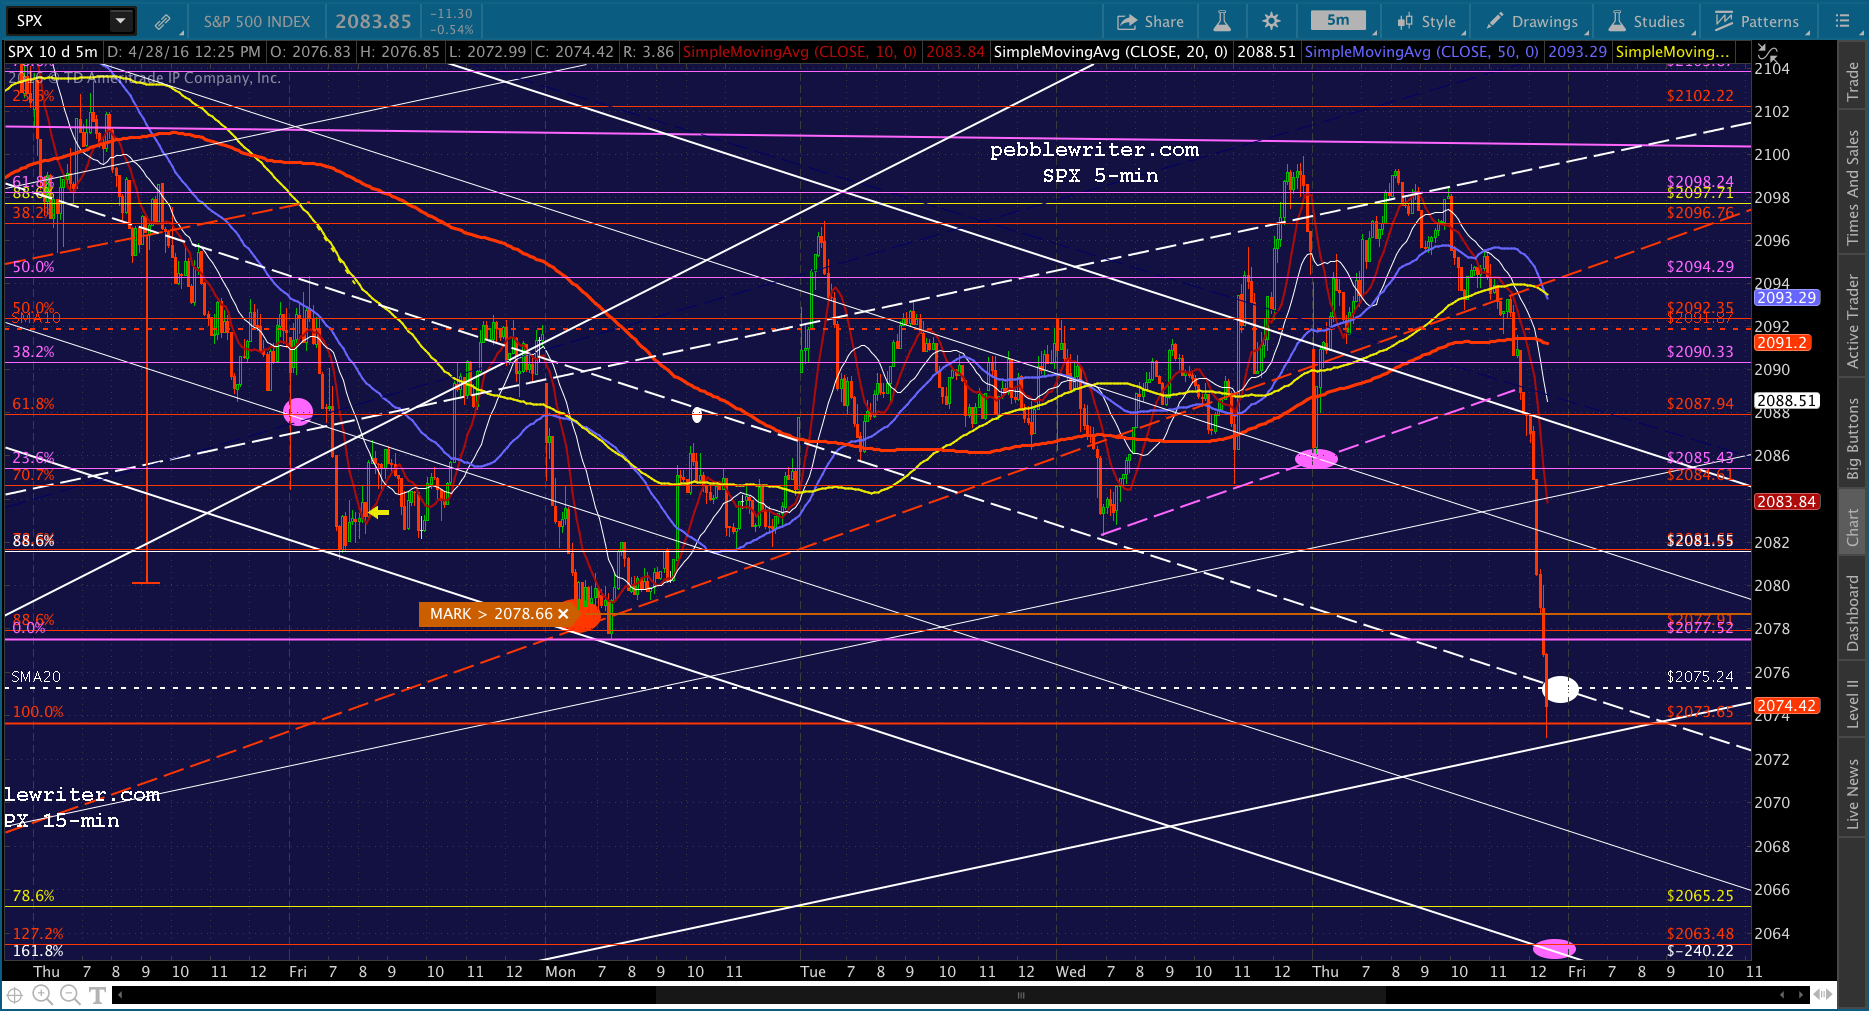Open the list menu icon at top right
The width and height of the screenshot is (1869, 1011).
(1842, 21)
